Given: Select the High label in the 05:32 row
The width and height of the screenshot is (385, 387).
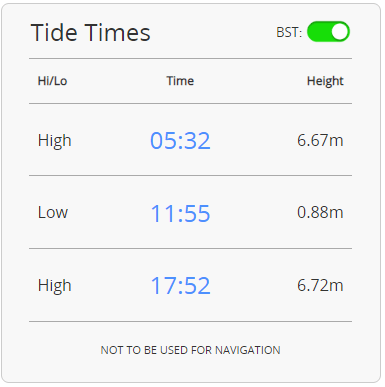Looking at the screenshot, I should click(55, 141).
